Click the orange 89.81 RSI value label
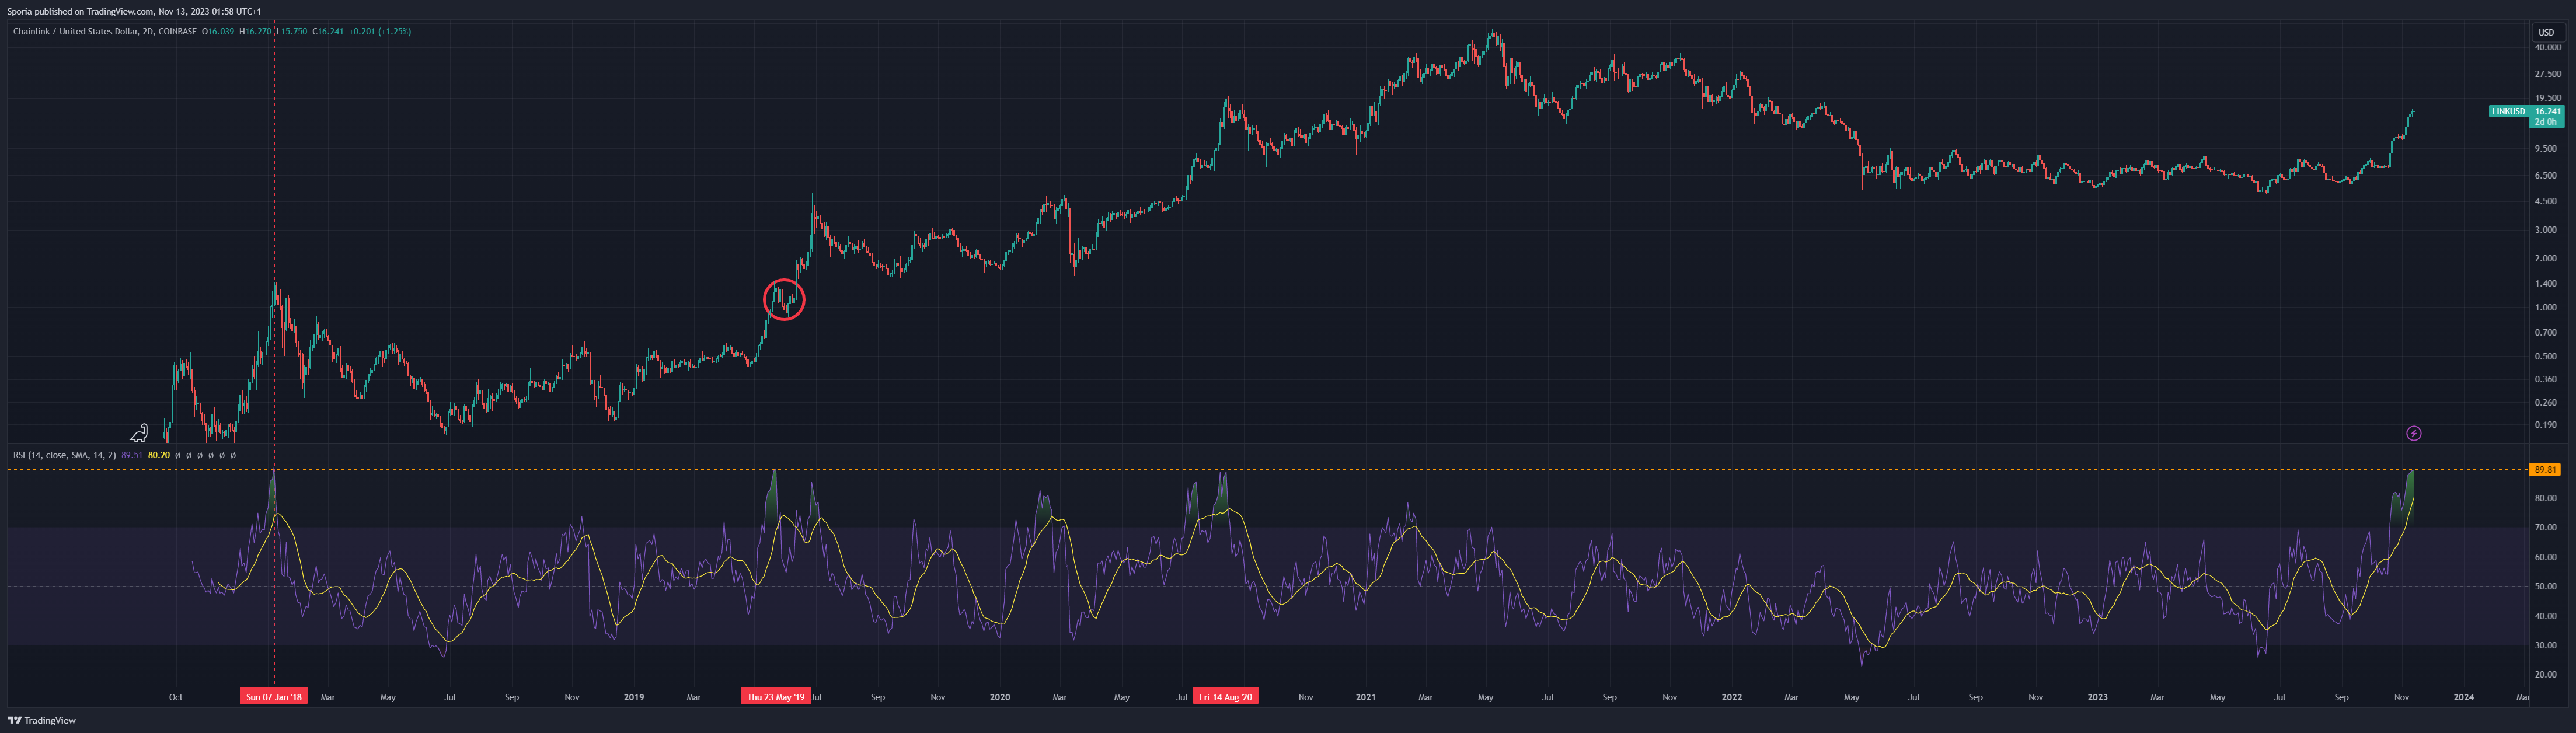This screenshot has height=733, width=2576. (2545, 469)
